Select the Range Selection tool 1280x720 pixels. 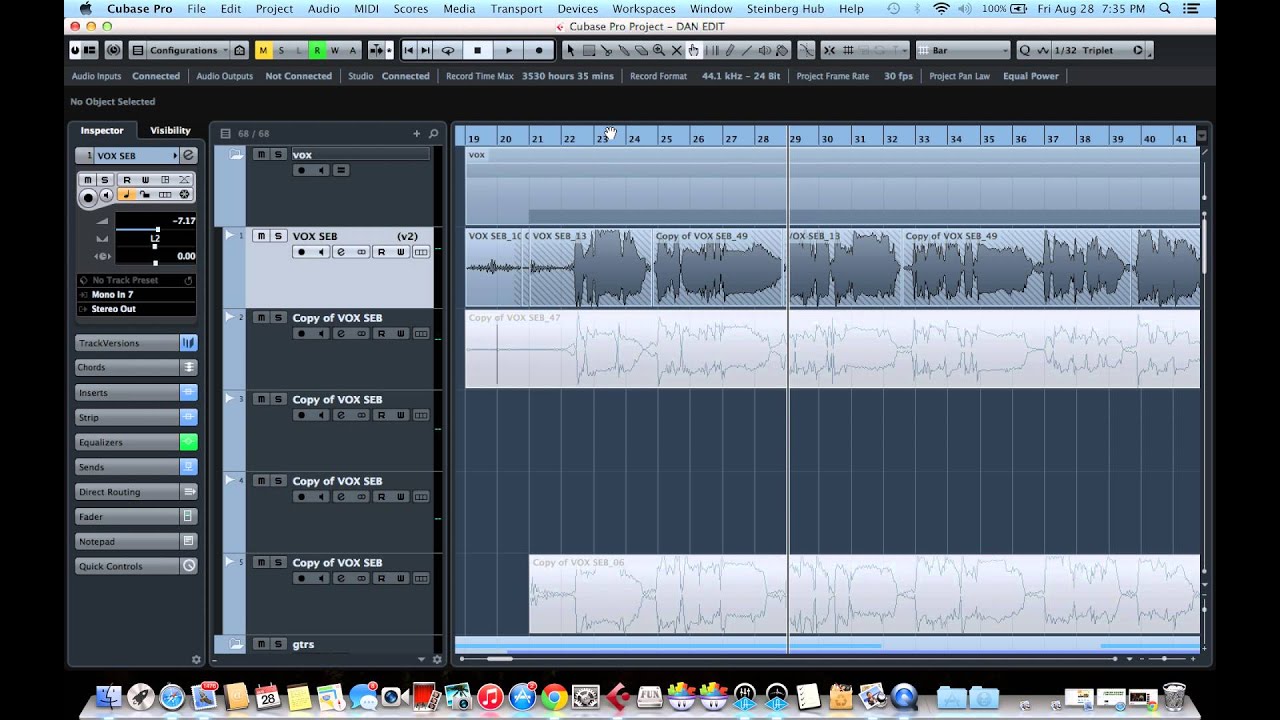click(588, 50)
